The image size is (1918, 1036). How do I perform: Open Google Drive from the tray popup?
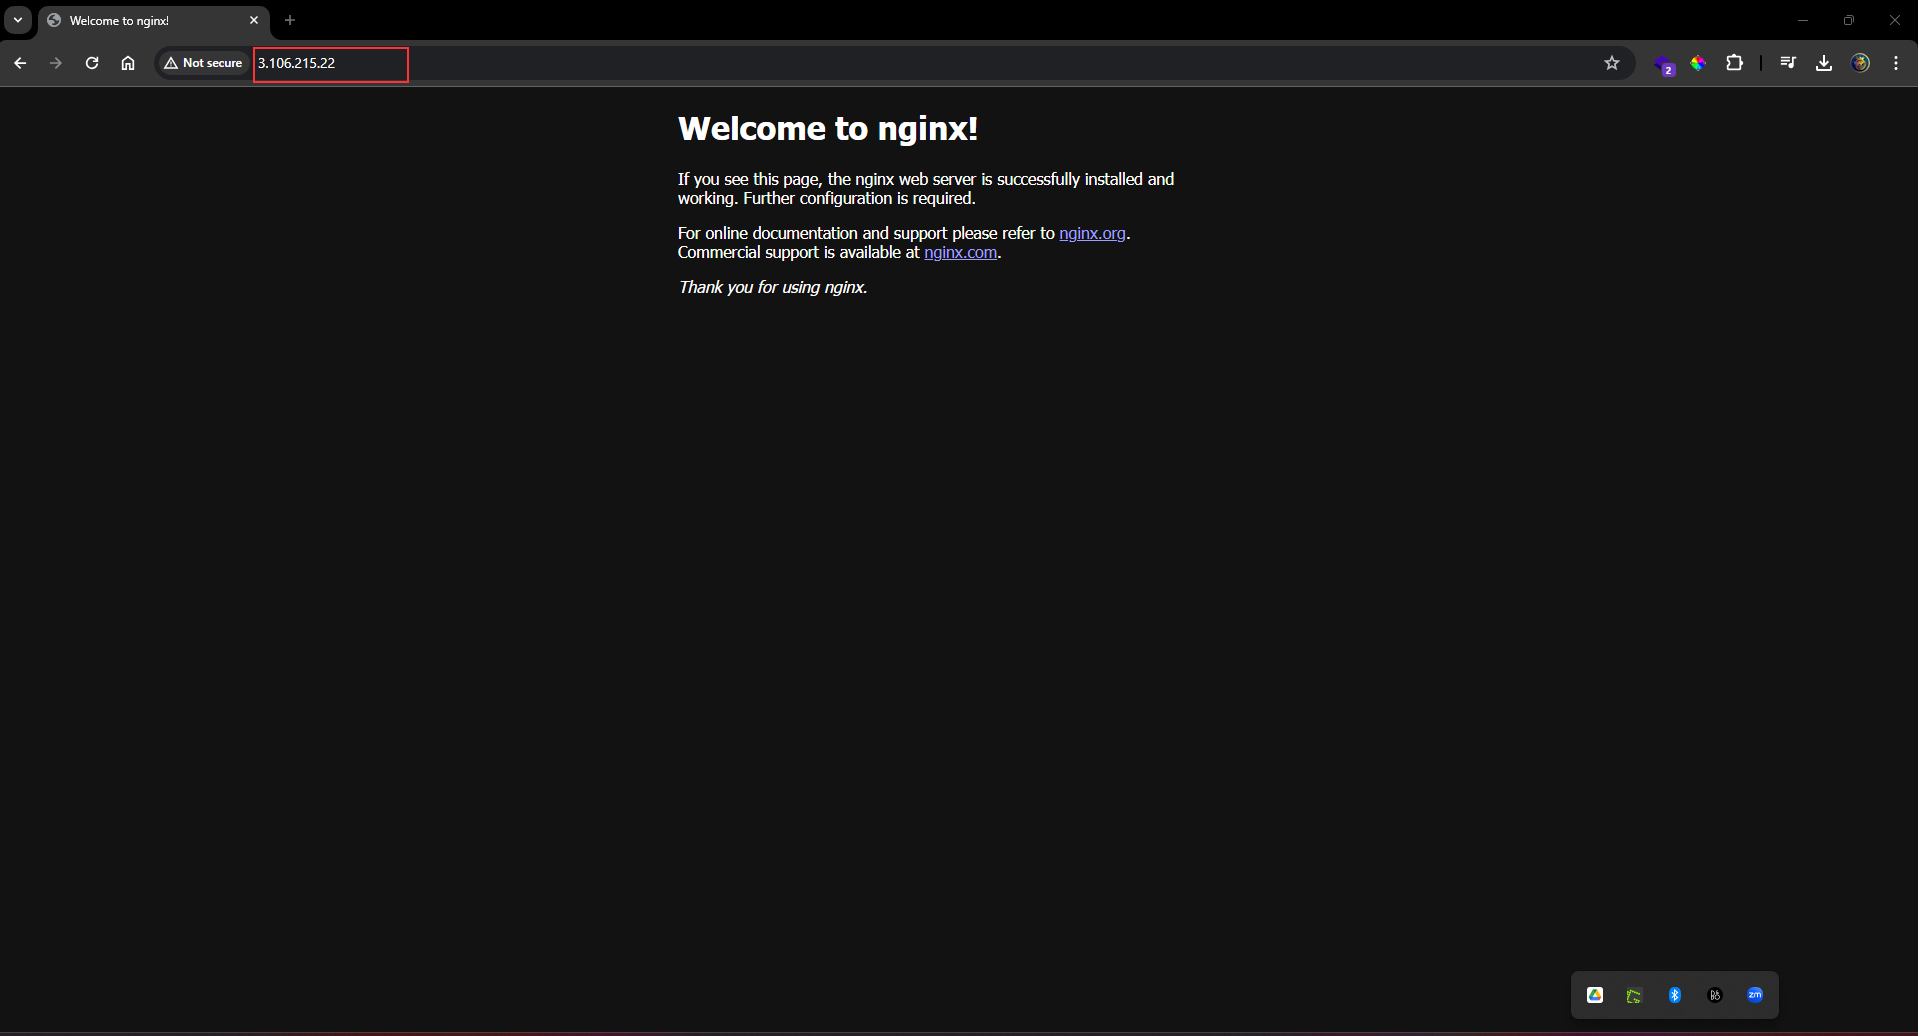(x=1595, y=995)
